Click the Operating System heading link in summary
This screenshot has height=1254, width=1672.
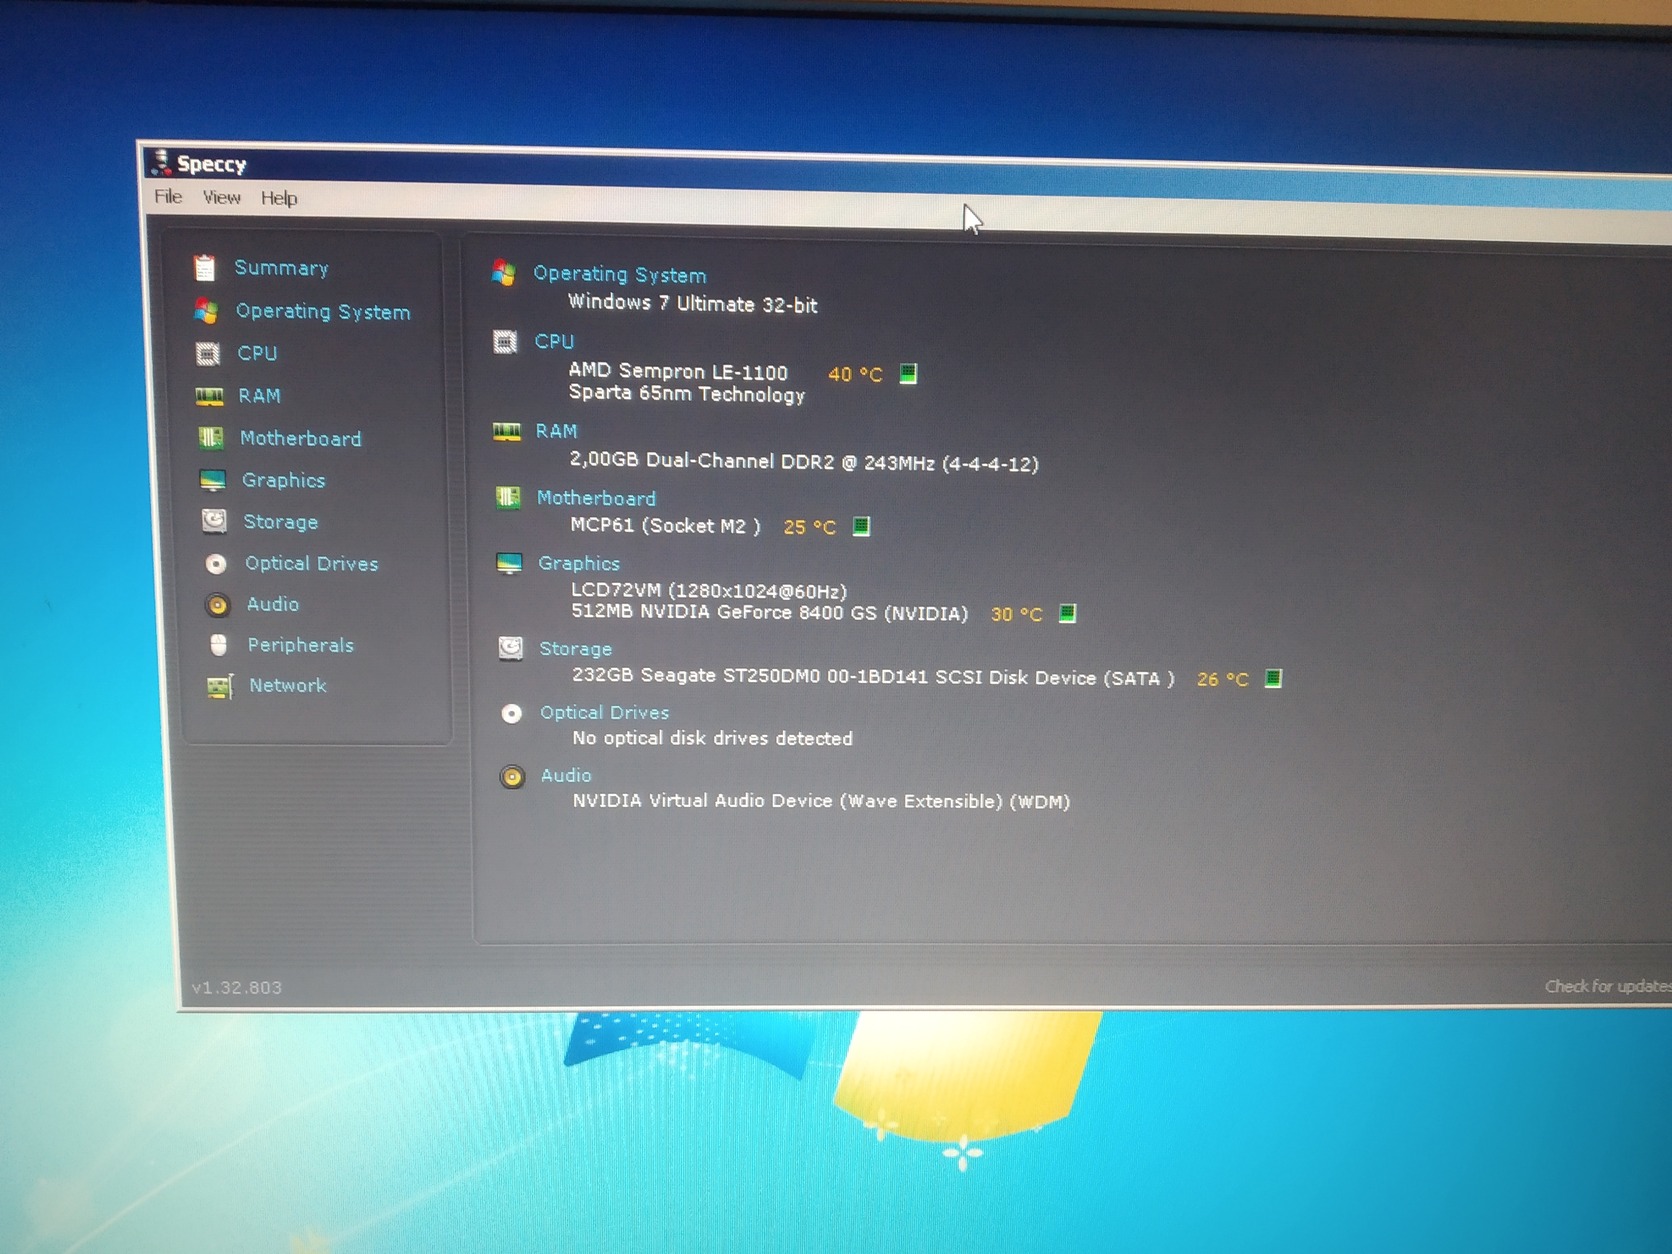pos(620,274)
